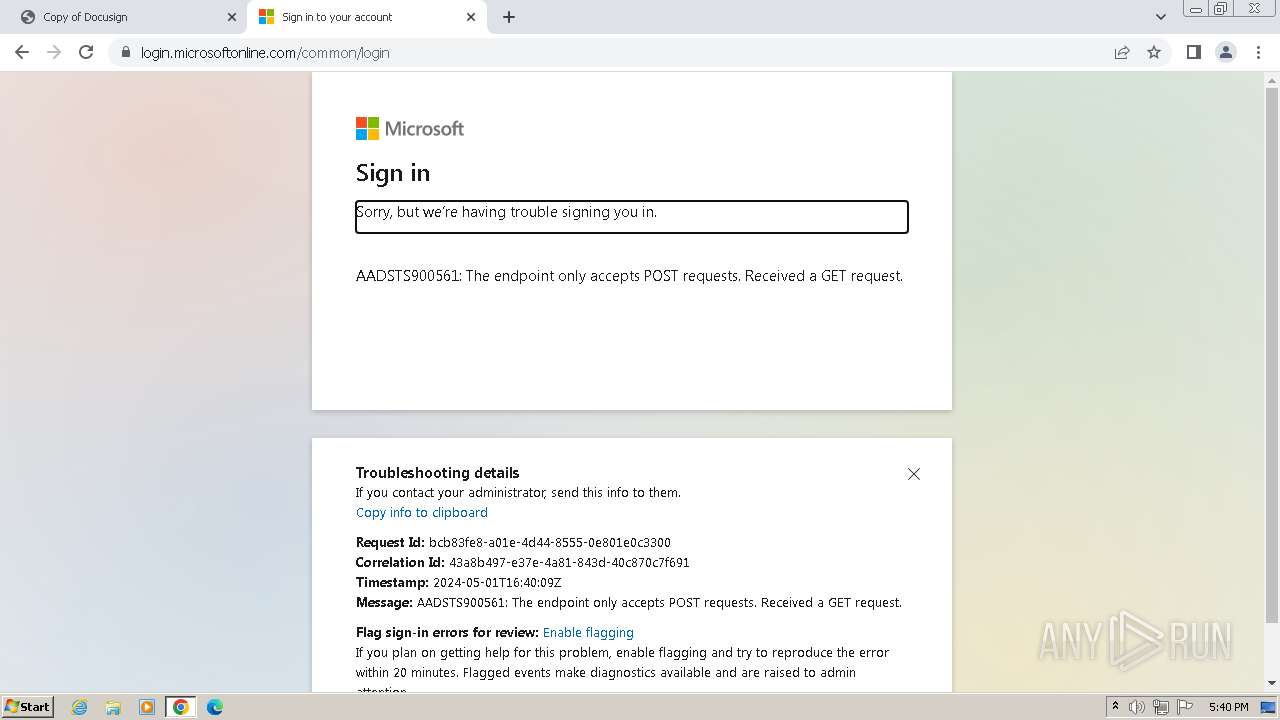Click the Microsoft logo
This screenshot has width=1280, height=720.
click(x=410, y=129)
